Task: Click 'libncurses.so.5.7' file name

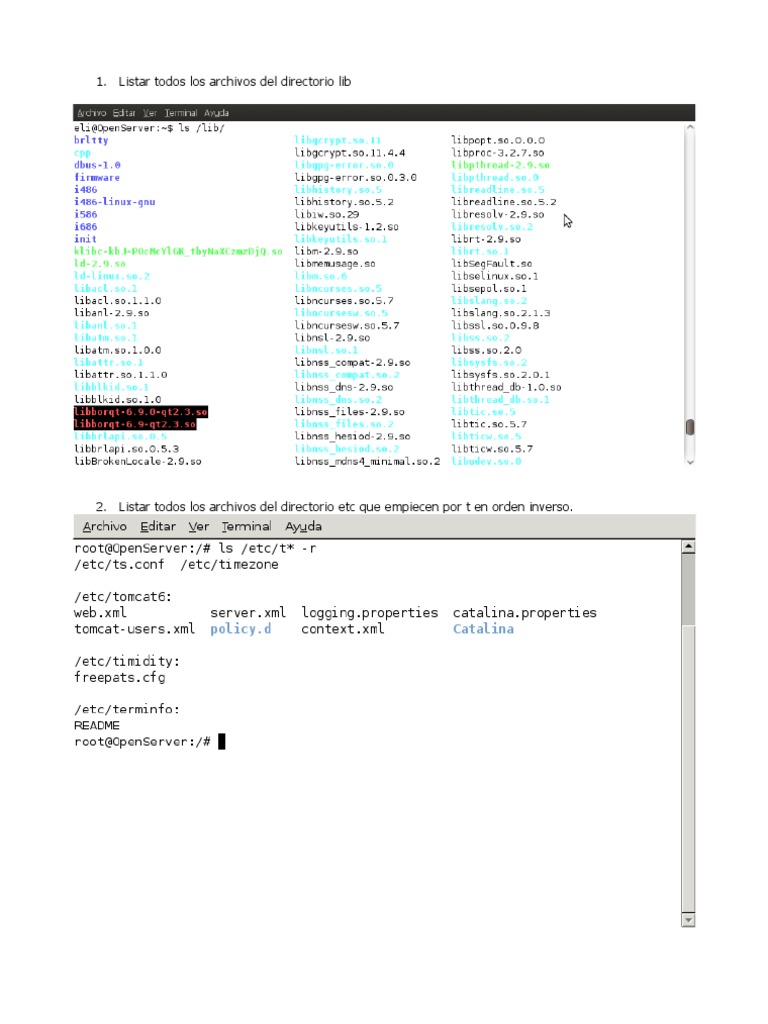Action: pyautogui.click(x=344, y=301)
